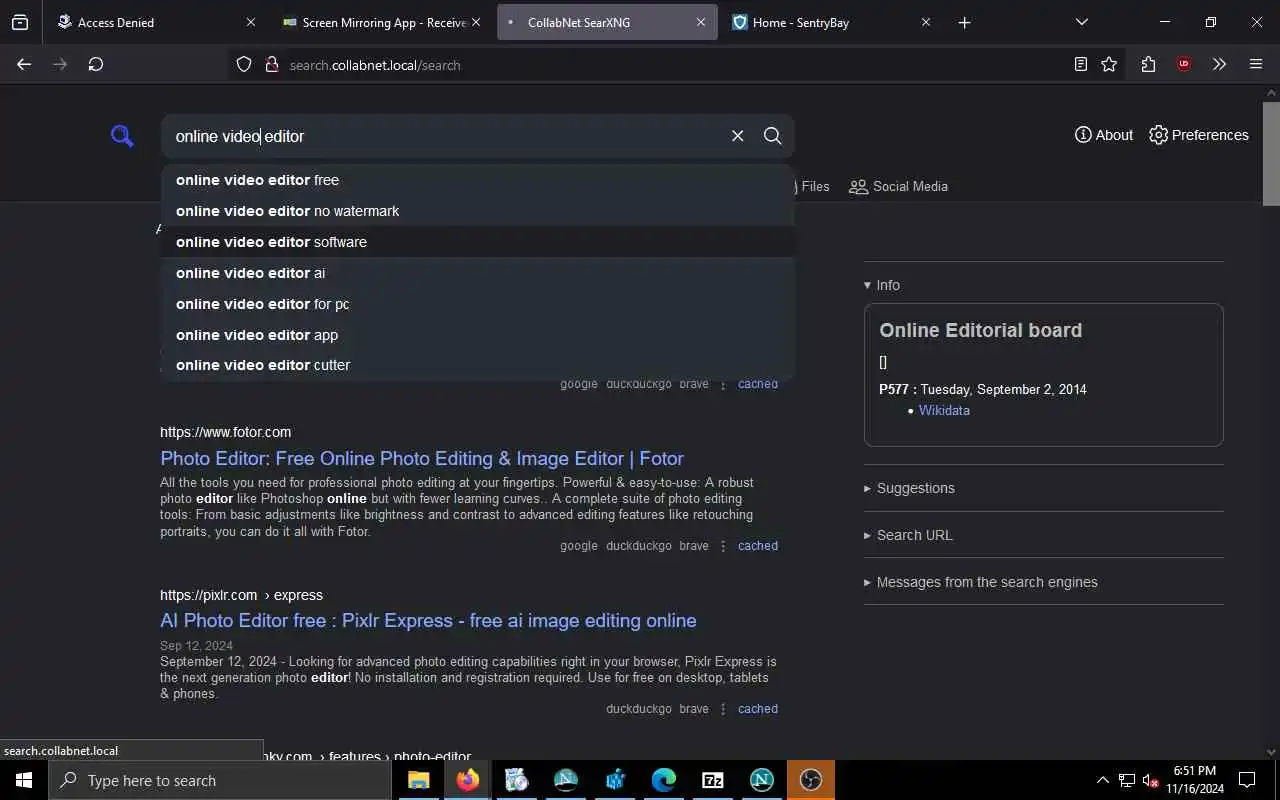Toggle reader view in address bar
This screenshot has height=800, width=1280.
[1080, 64]
